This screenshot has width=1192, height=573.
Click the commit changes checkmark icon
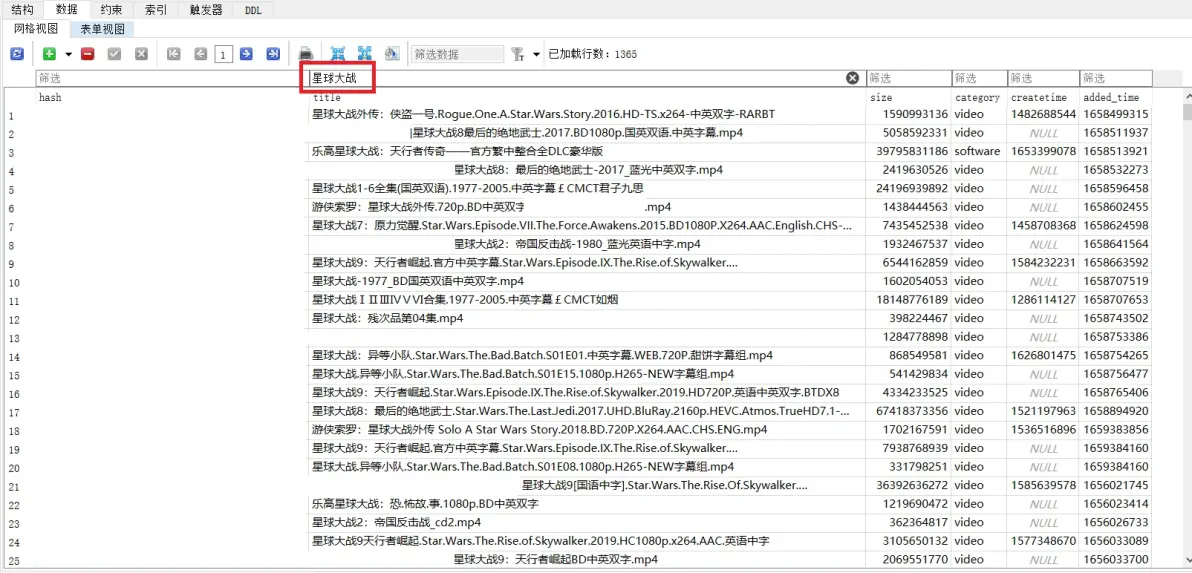pos(114,54)
